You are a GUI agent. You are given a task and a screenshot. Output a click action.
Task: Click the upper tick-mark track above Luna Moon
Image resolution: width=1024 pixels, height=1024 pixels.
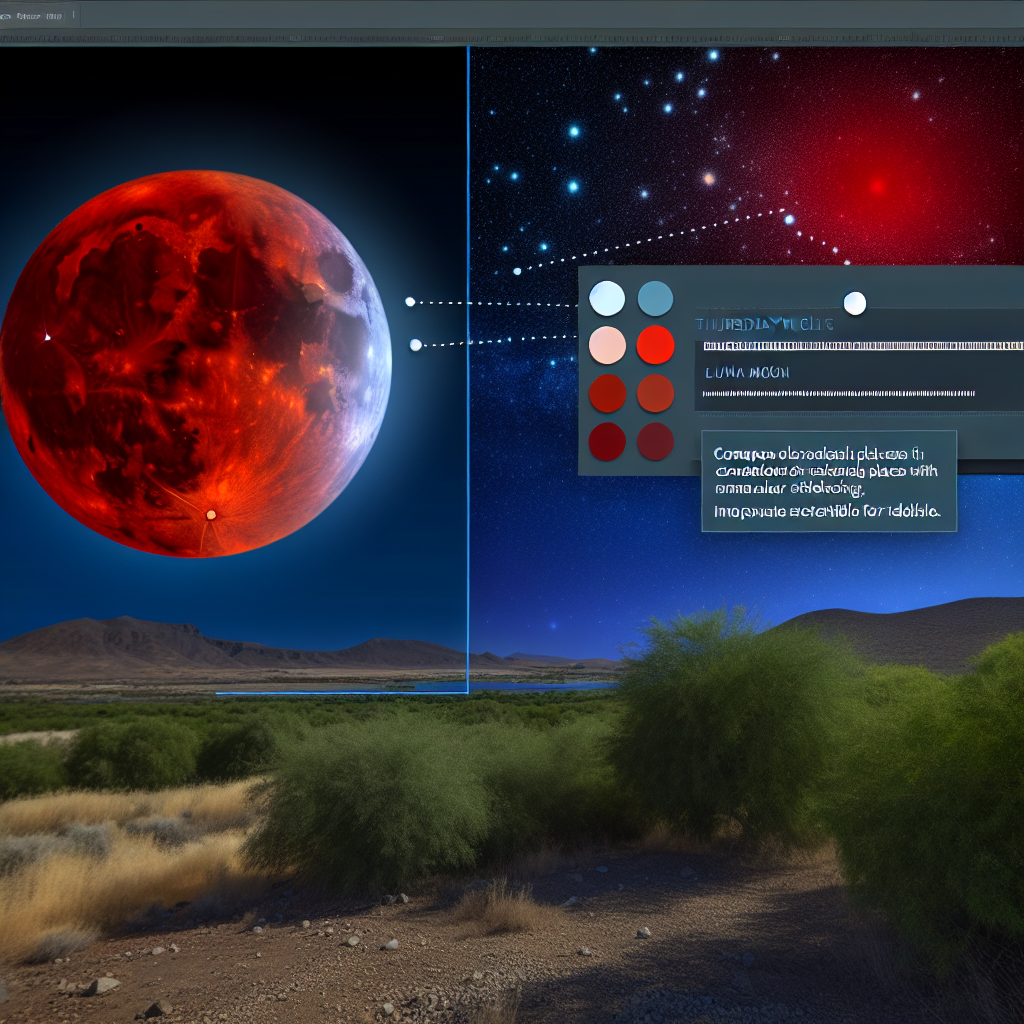click(862, 346)
